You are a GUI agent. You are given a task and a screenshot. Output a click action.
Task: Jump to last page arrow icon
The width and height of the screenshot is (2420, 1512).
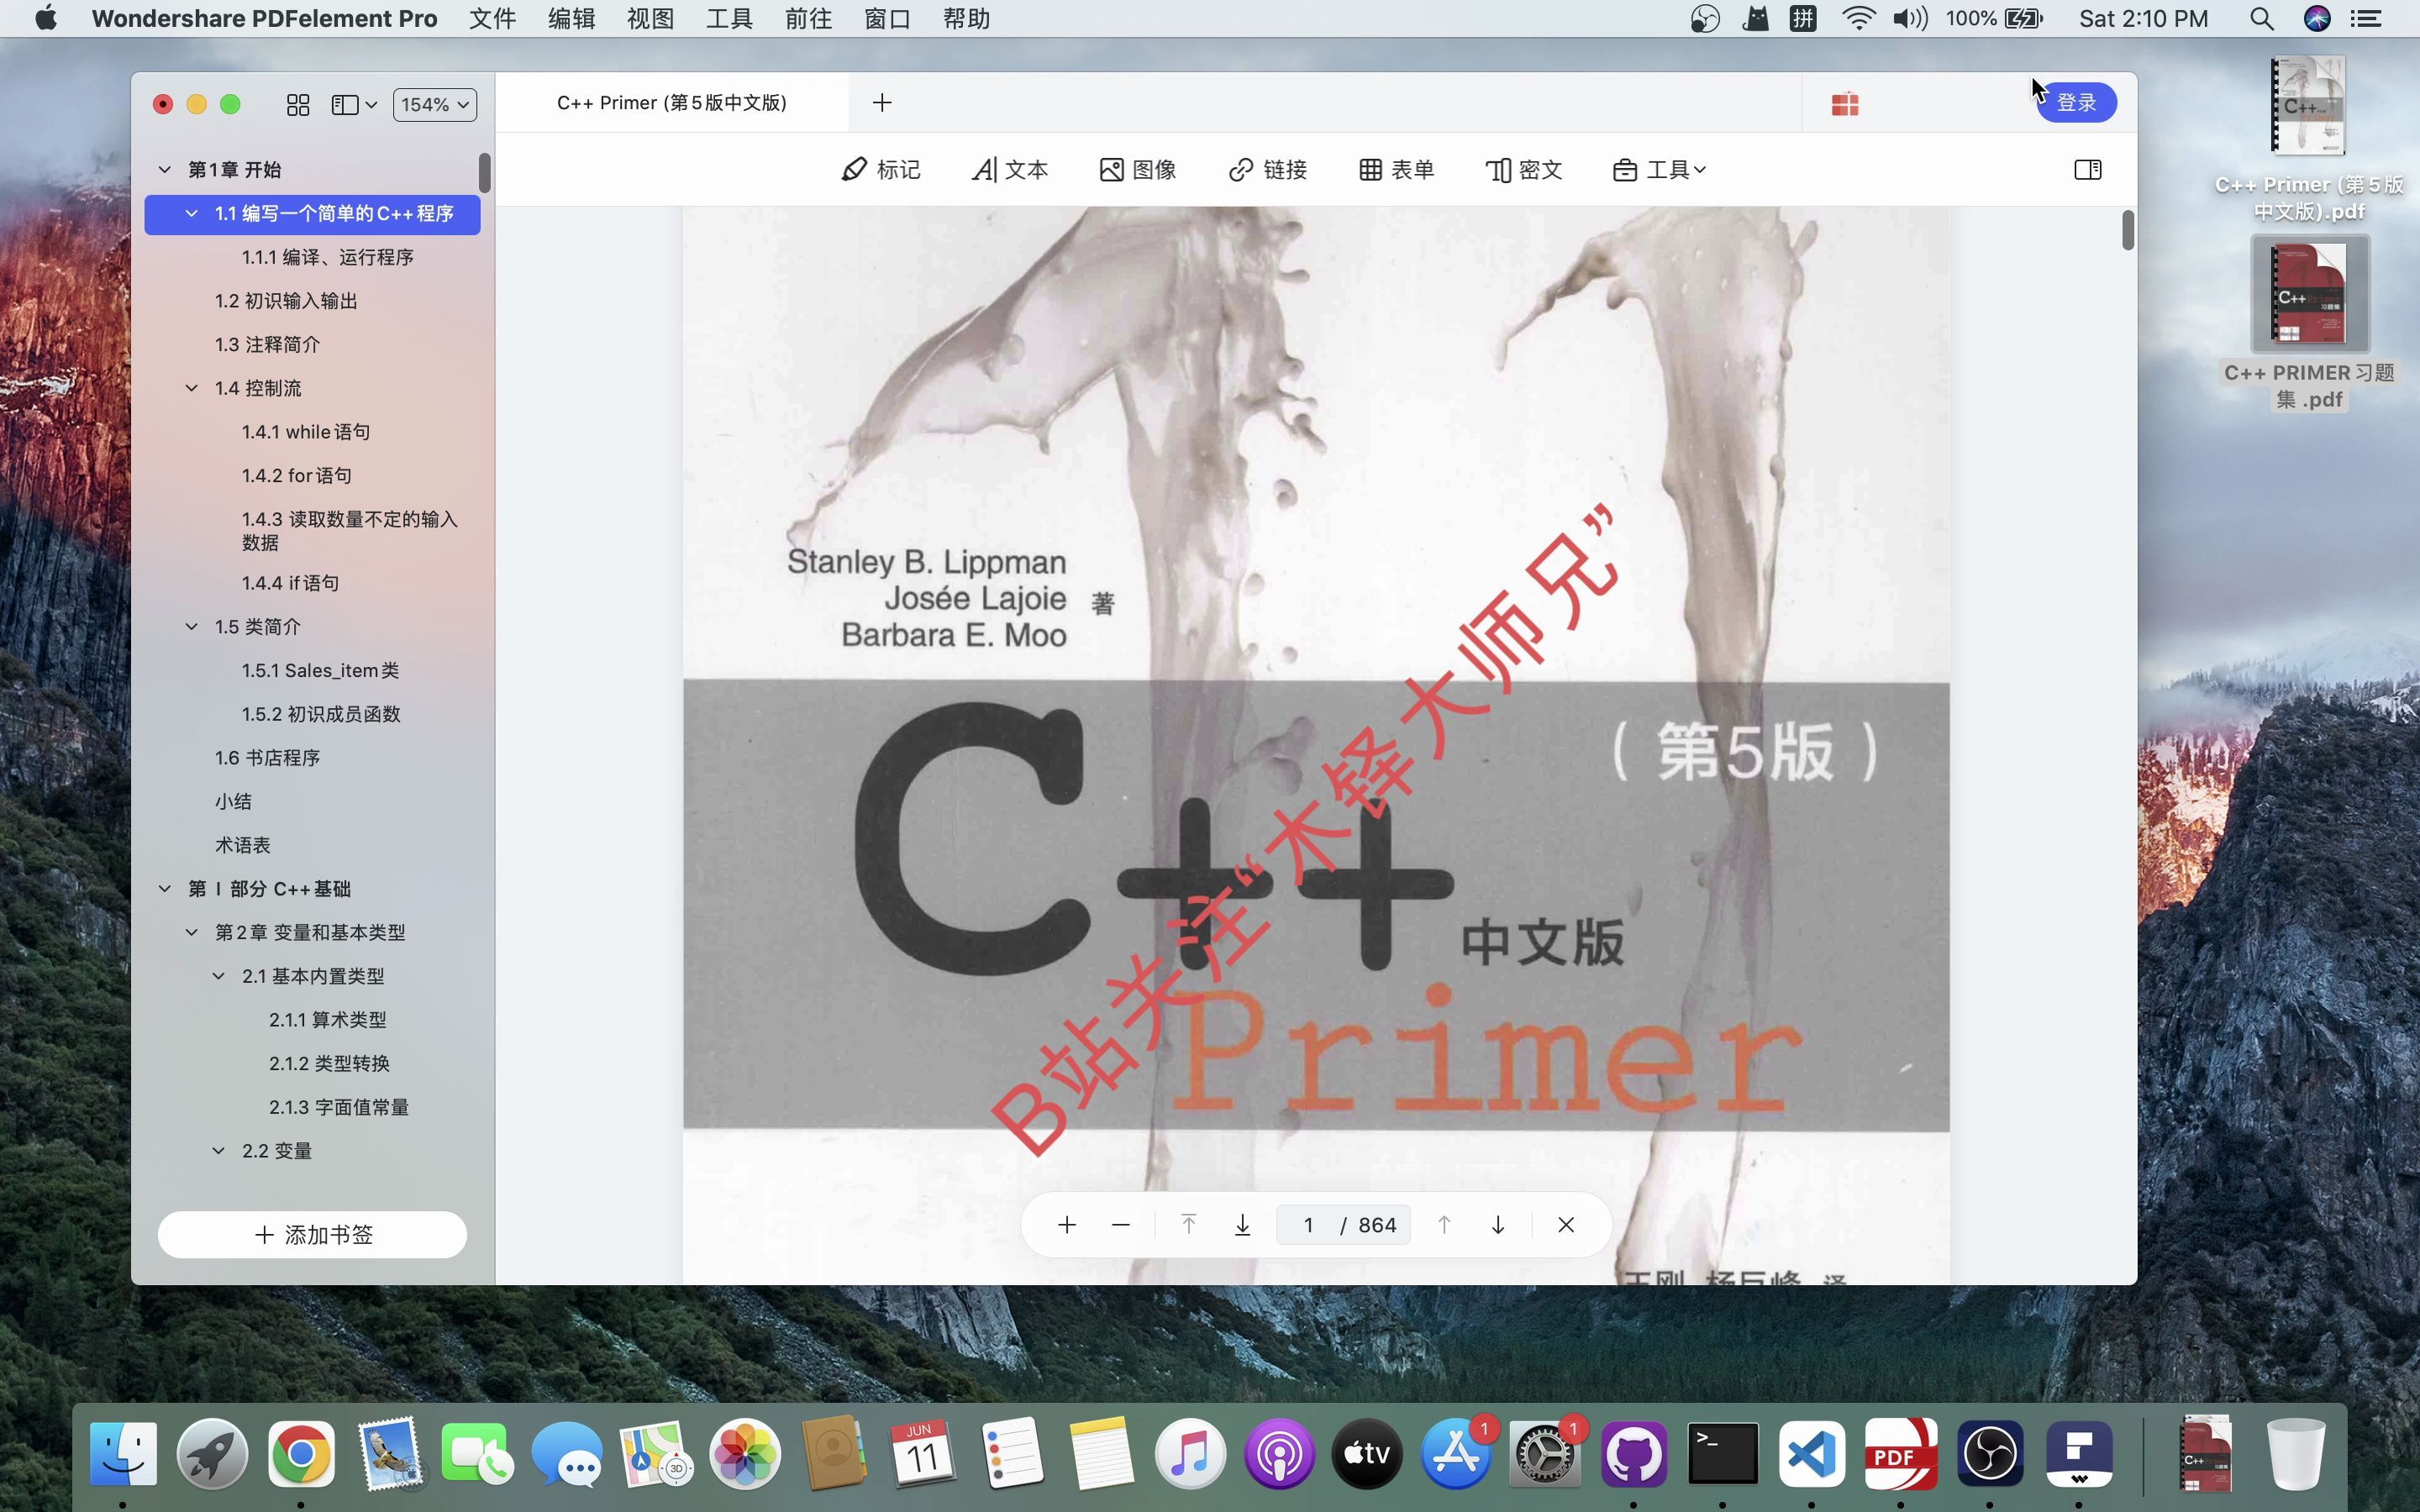[1242, 1225]
